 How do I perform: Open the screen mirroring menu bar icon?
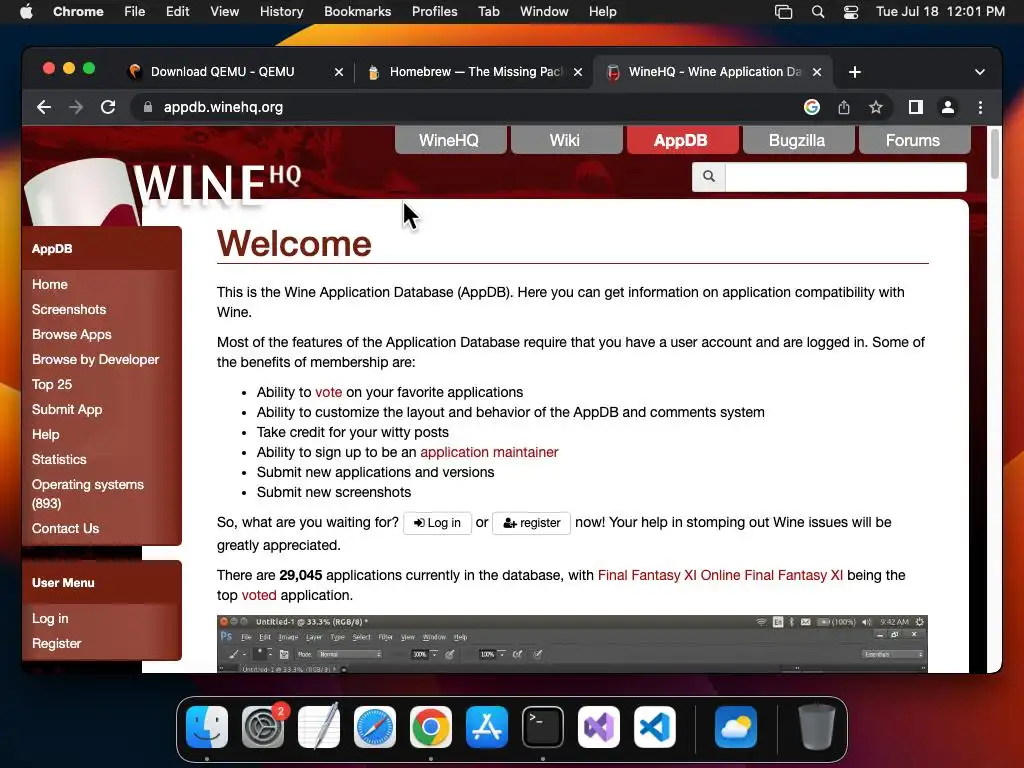[783, 11]
